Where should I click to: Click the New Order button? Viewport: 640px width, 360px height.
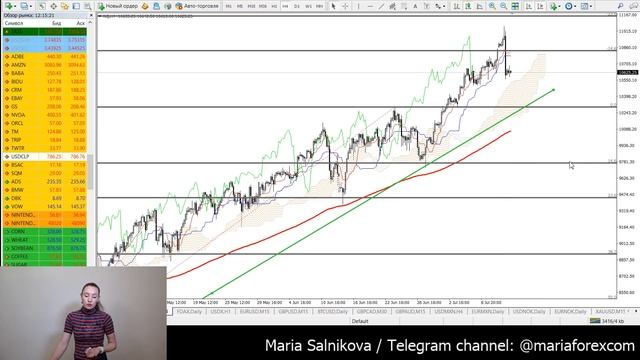pos(118,6)
